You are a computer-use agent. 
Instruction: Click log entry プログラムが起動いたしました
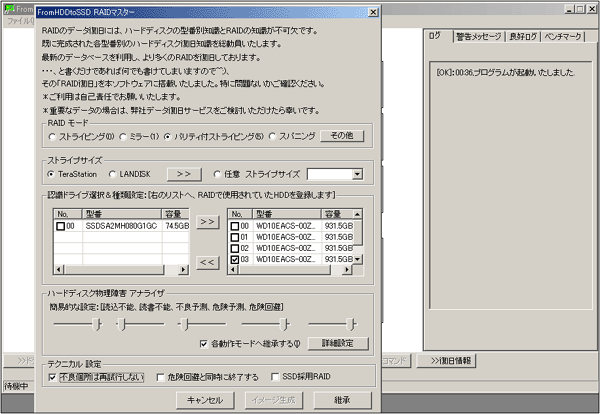point(505,72)
